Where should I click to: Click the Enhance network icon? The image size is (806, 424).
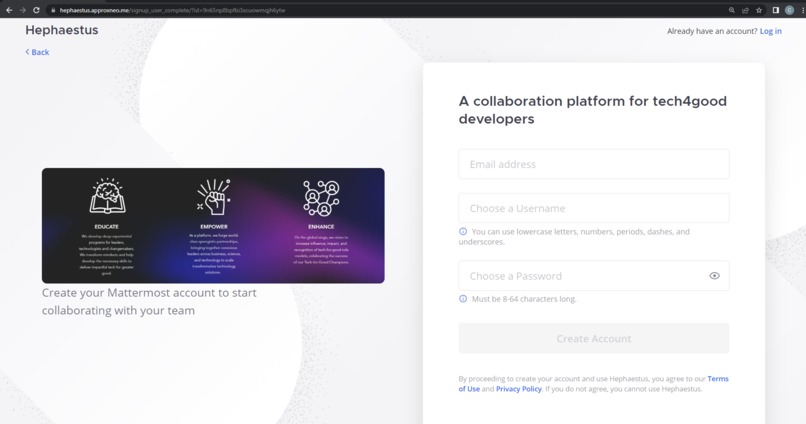click(x=321, y=198)
